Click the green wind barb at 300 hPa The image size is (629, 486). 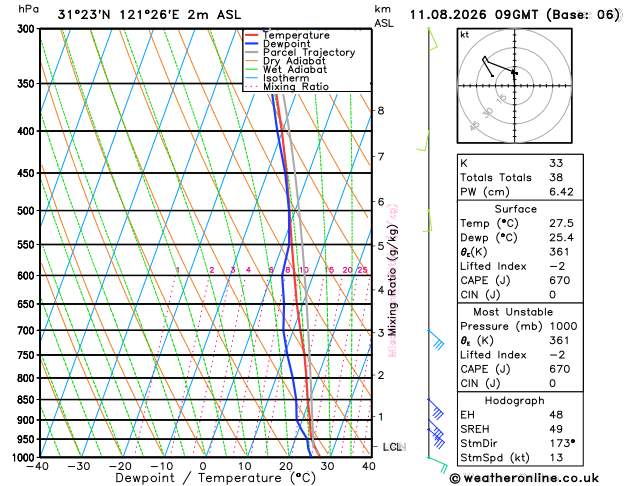coord(433,38)
